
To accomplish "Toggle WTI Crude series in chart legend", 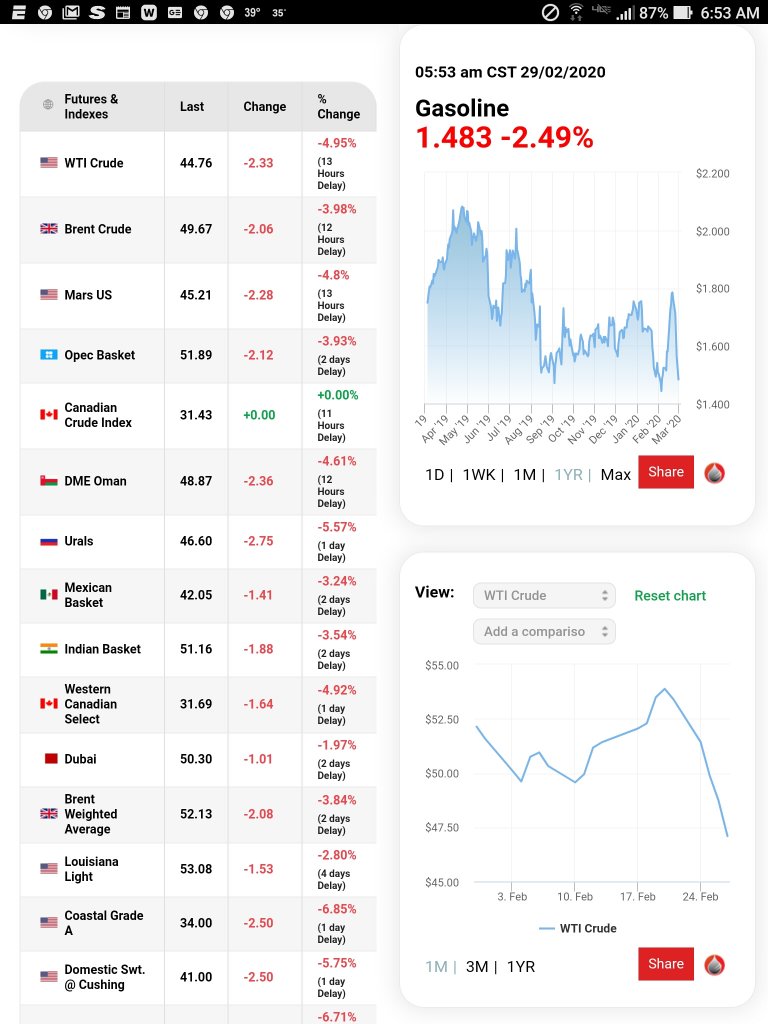I will click(578, 928).
